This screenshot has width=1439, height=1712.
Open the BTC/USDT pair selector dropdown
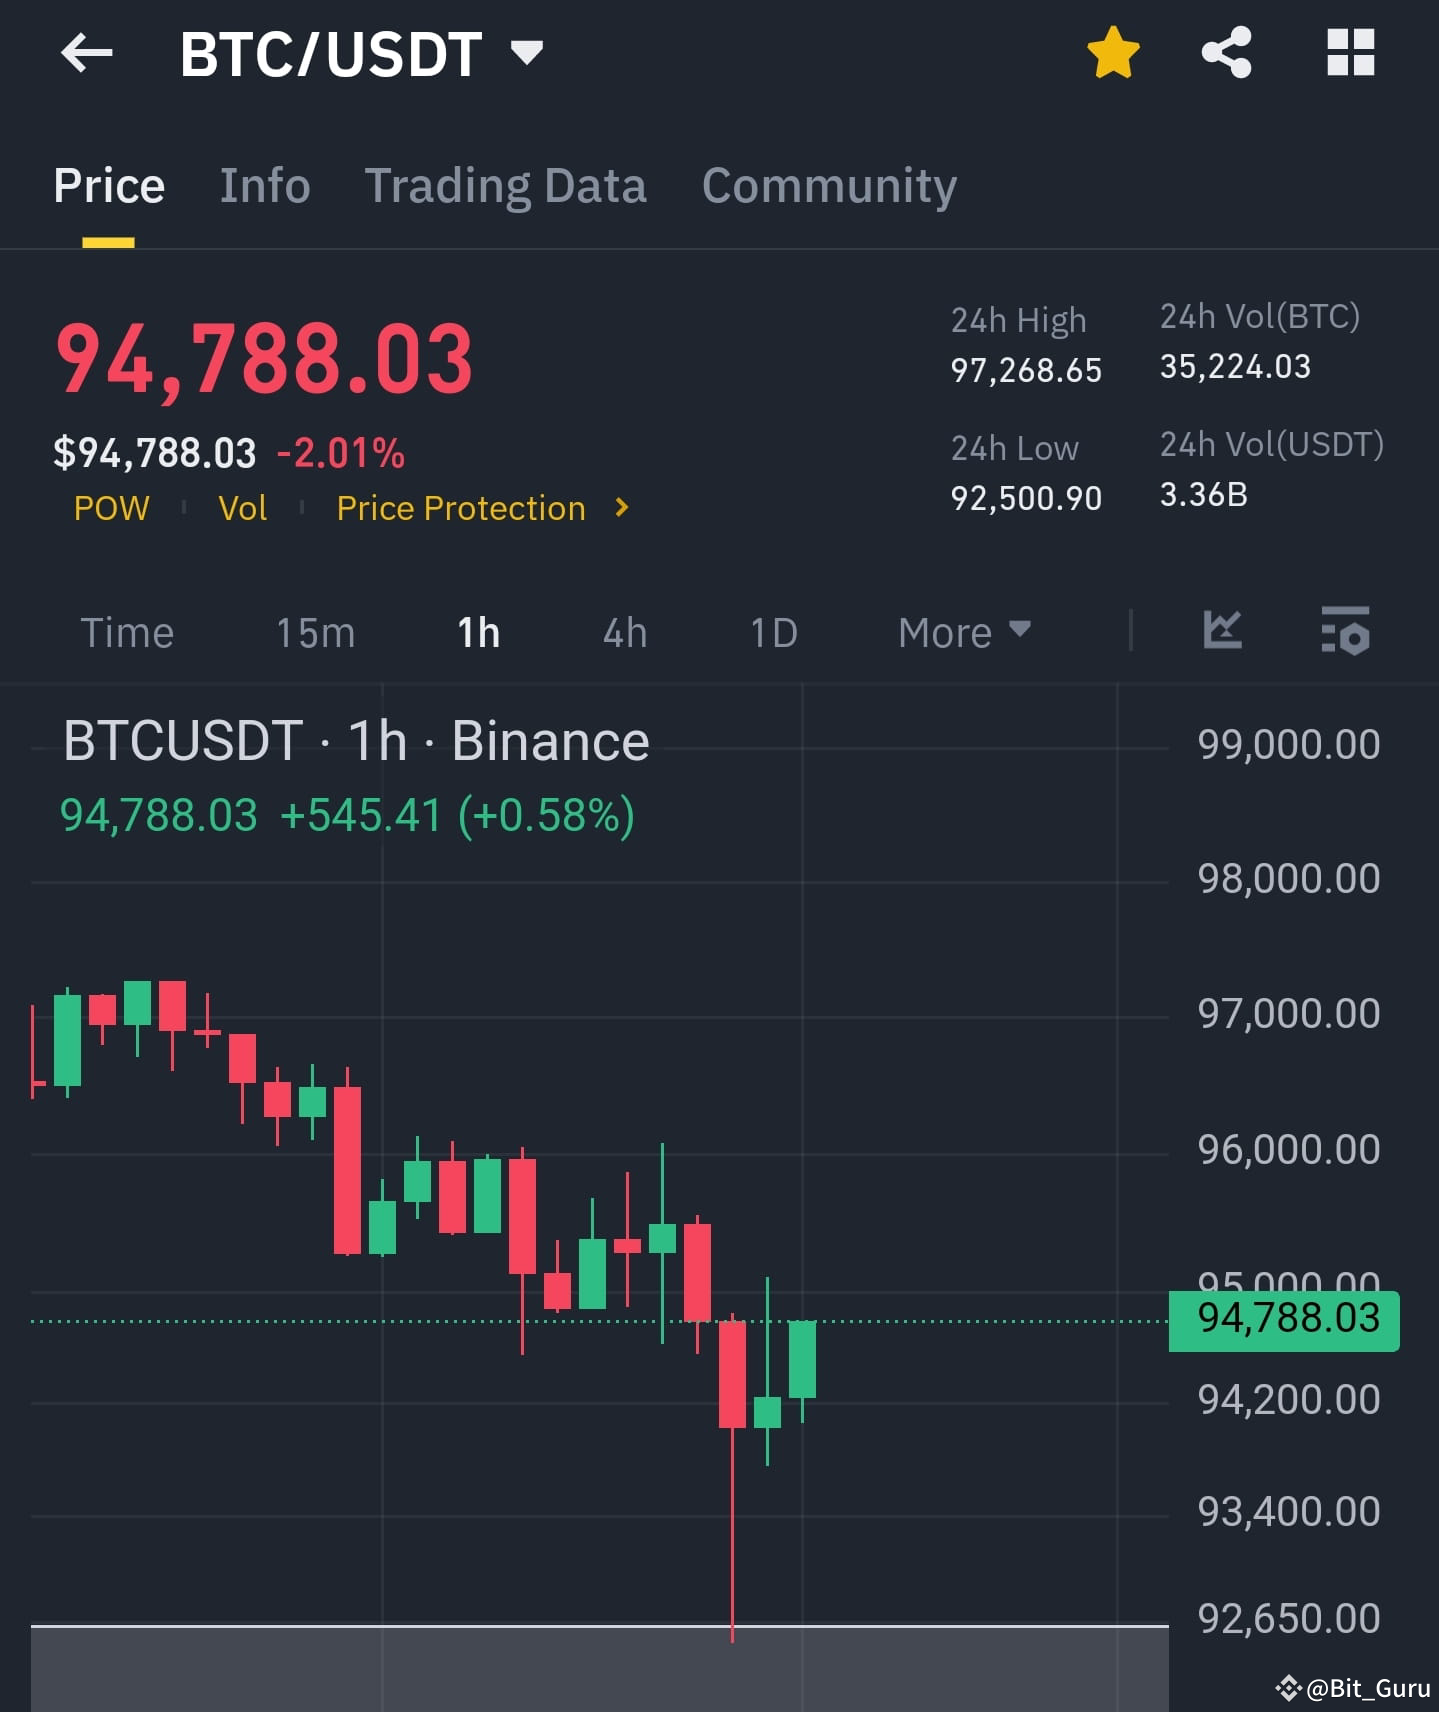(526, 52)
